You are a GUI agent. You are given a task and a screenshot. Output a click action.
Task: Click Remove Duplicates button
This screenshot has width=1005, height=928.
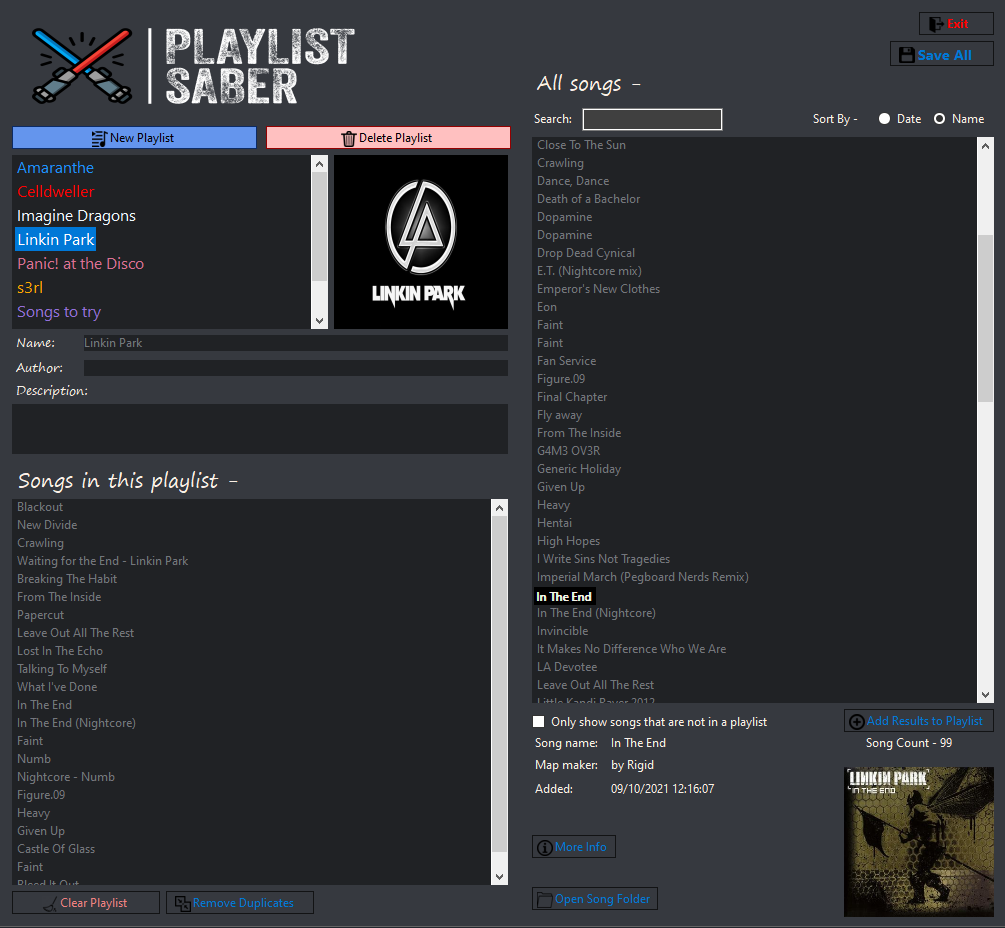click(x=240, y=902)
